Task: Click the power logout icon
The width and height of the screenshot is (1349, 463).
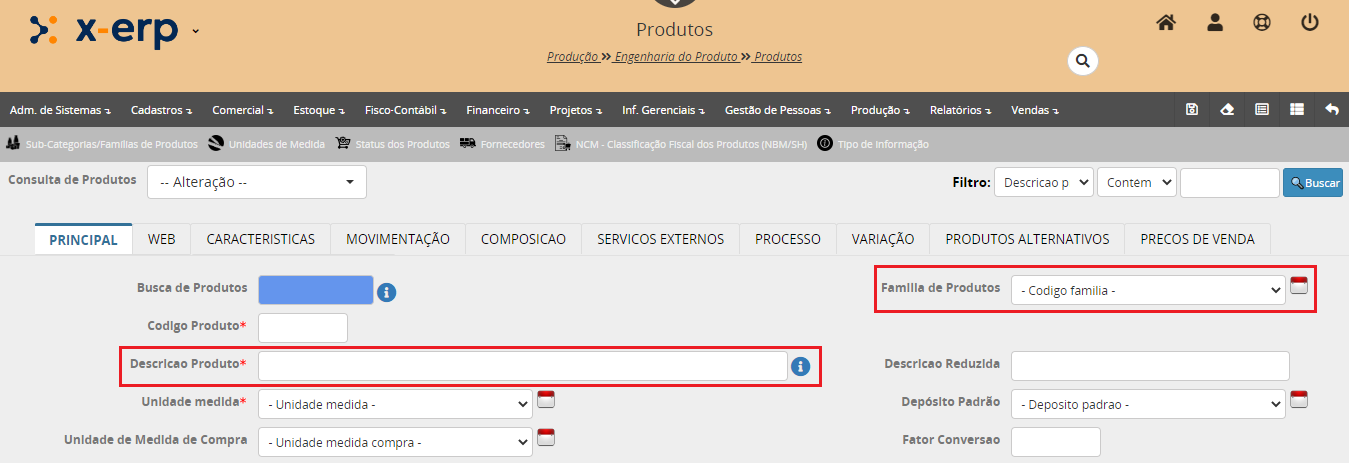Action: coord(1310,23)
